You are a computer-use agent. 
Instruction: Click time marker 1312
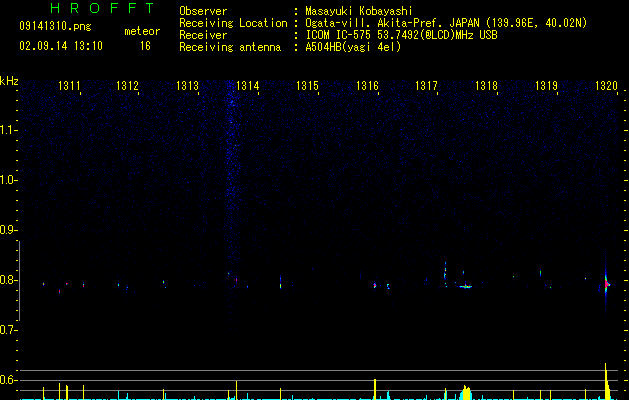[x=127, y=86]
